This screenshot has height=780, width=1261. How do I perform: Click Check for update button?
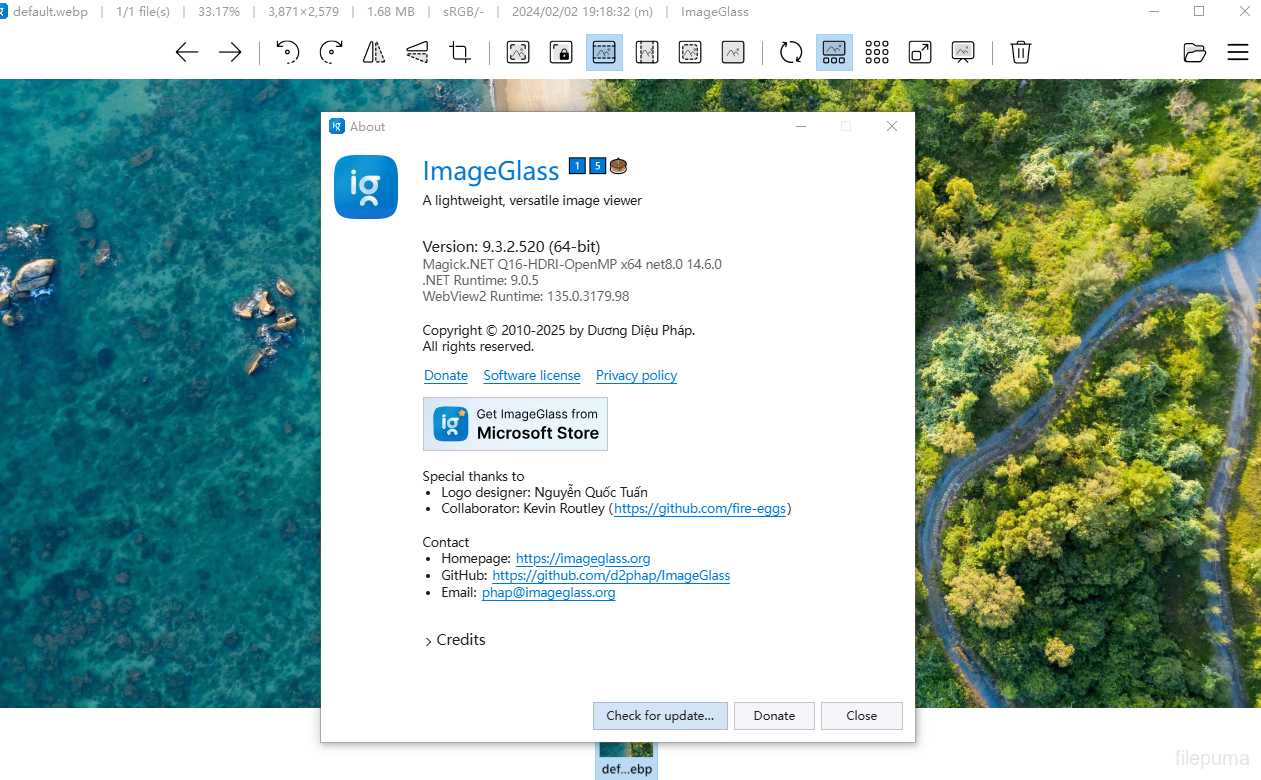click(x=660, y=716)
